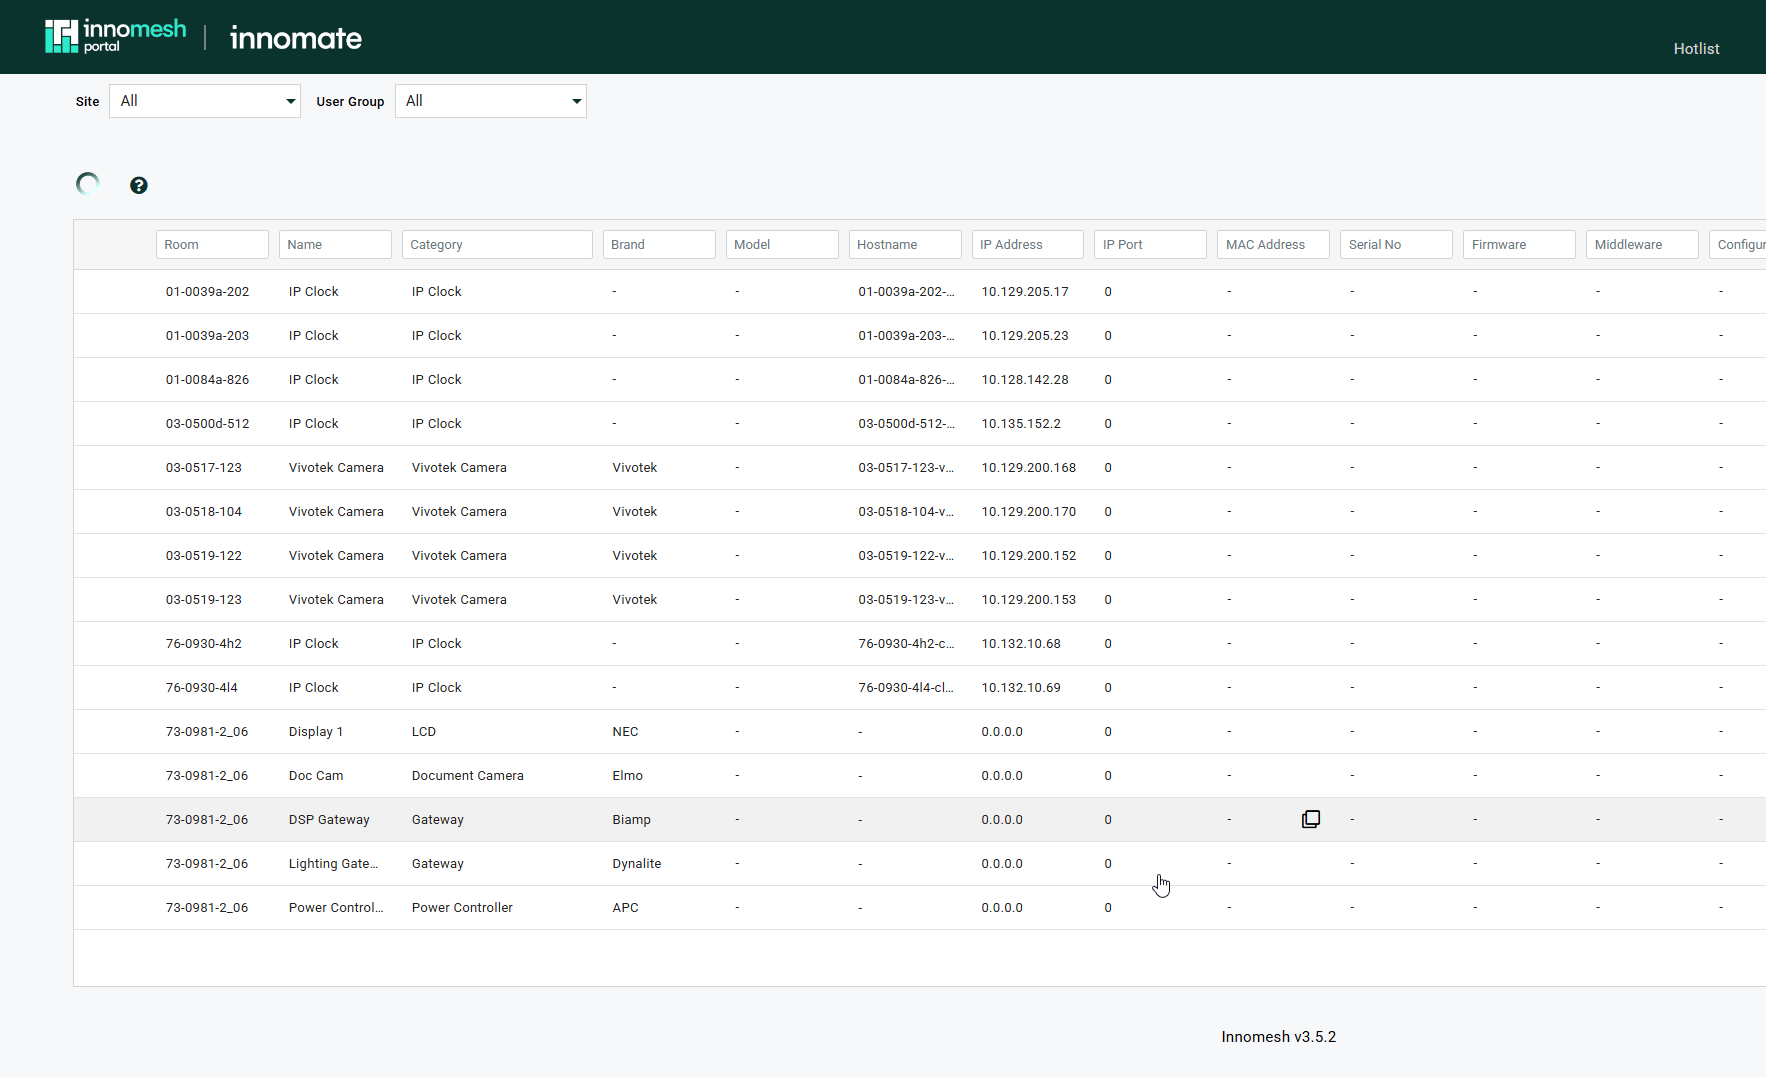Click the NEC brand cell
The height and width of the screenshot is (1077, 1766).
(625, 732)
